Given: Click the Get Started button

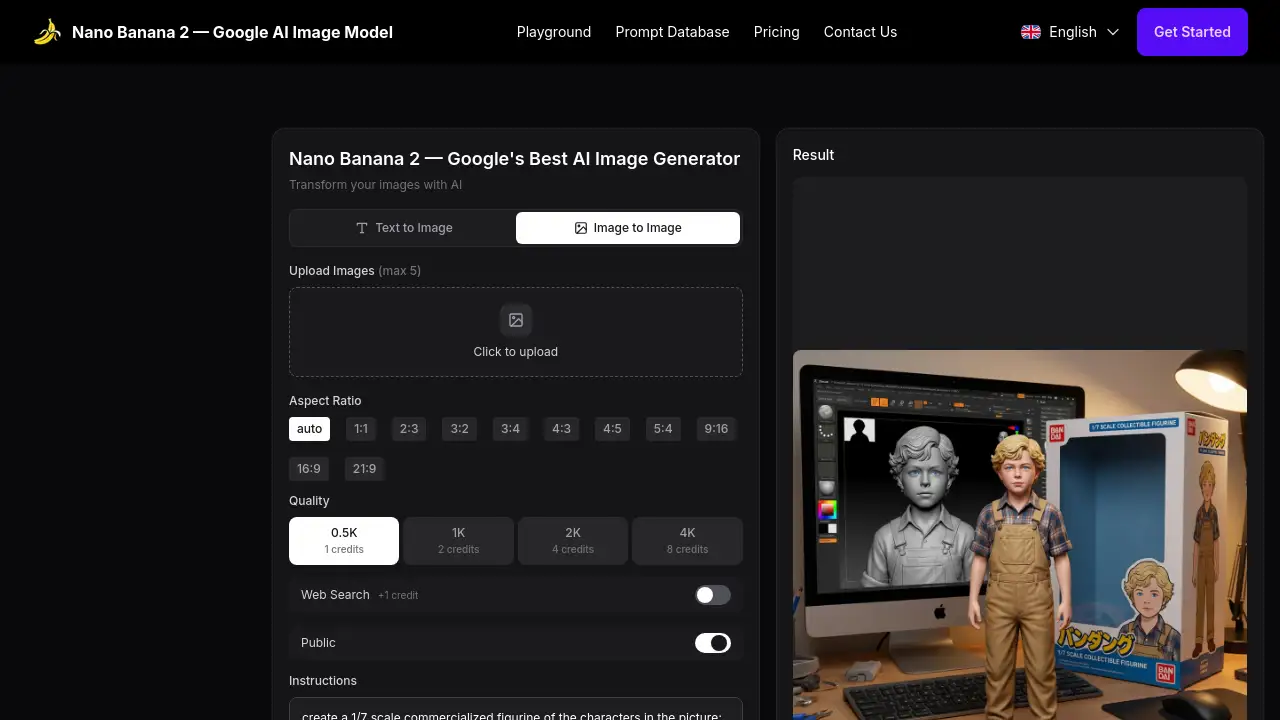Looking at the screenshot, I should coord(1192,32).
